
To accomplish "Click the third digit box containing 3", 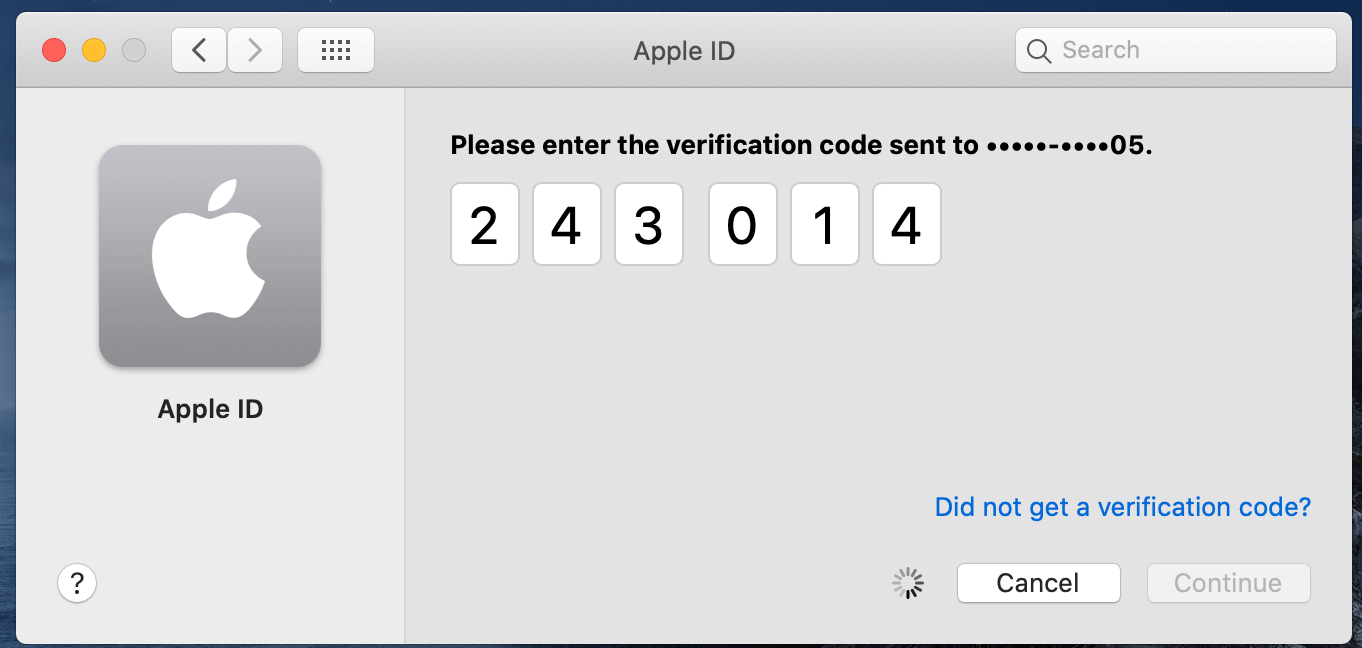I will (649, 224).
